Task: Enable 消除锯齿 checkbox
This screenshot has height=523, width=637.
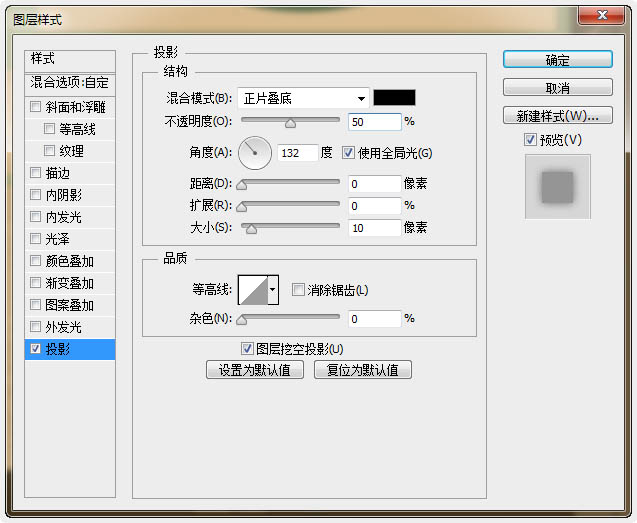Action: point(298,290)
